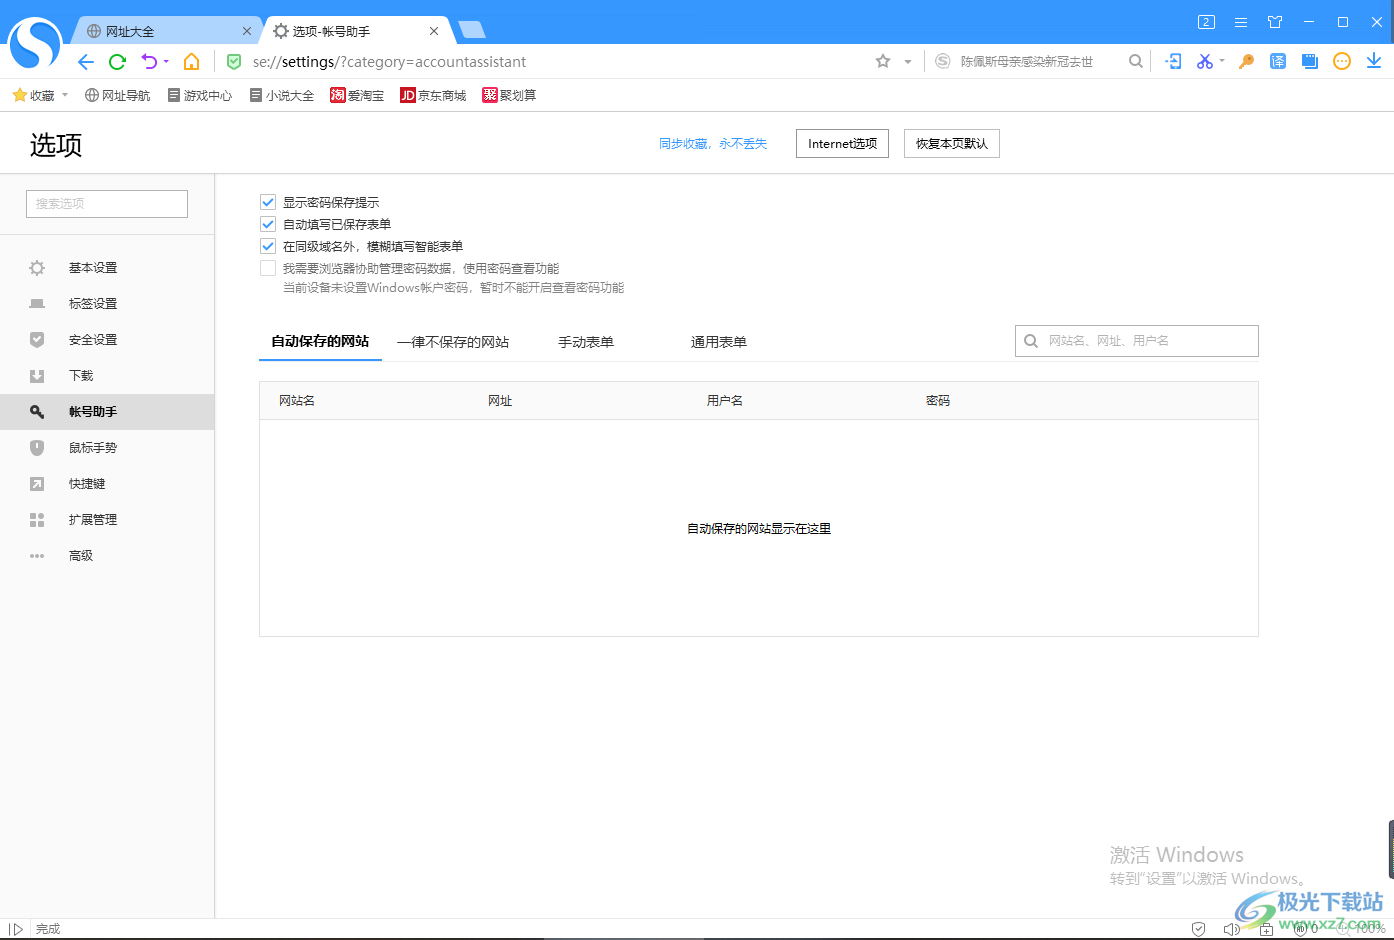Focus the 搜索选项 search field
Screen dimensions: 1394x940
(107, 203)
